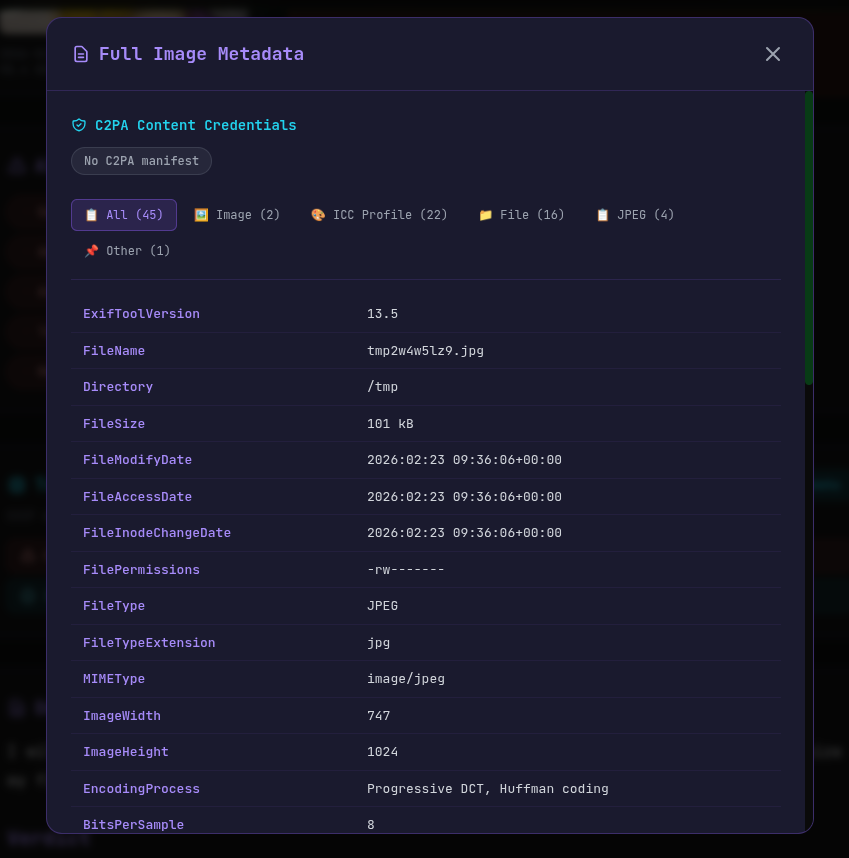
Task: Click the palette icon on ICC Profile filter
Action: 318,214
